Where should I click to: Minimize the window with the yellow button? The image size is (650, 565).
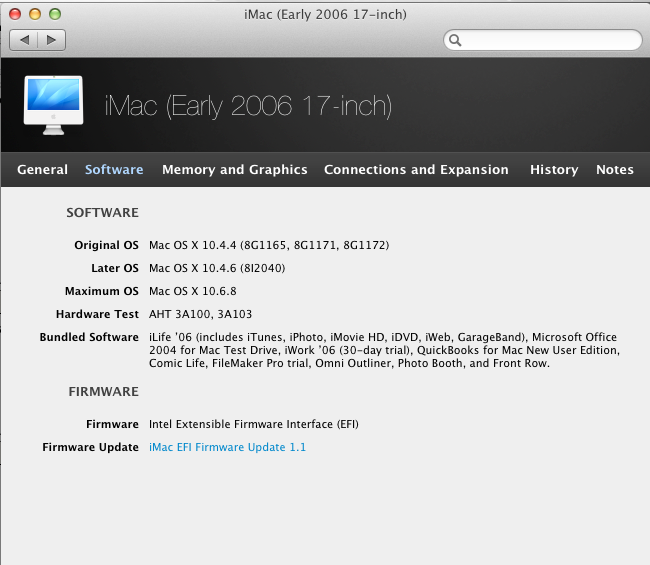(35, 14)
